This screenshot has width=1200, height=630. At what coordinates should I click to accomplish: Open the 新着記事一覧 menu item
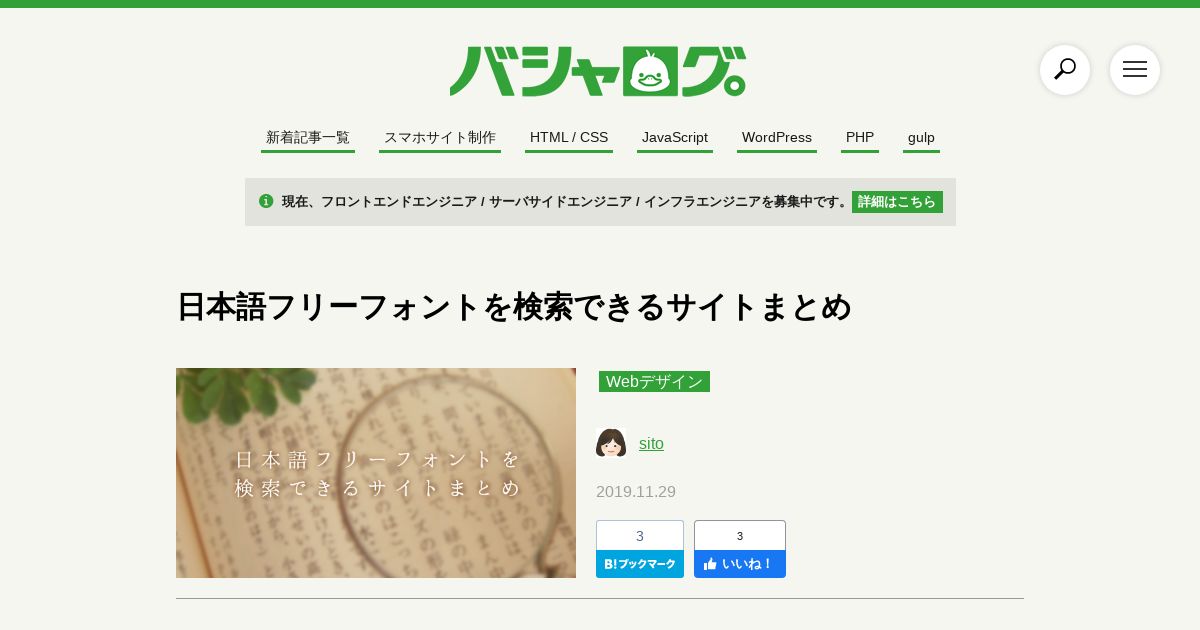[308, 138]
